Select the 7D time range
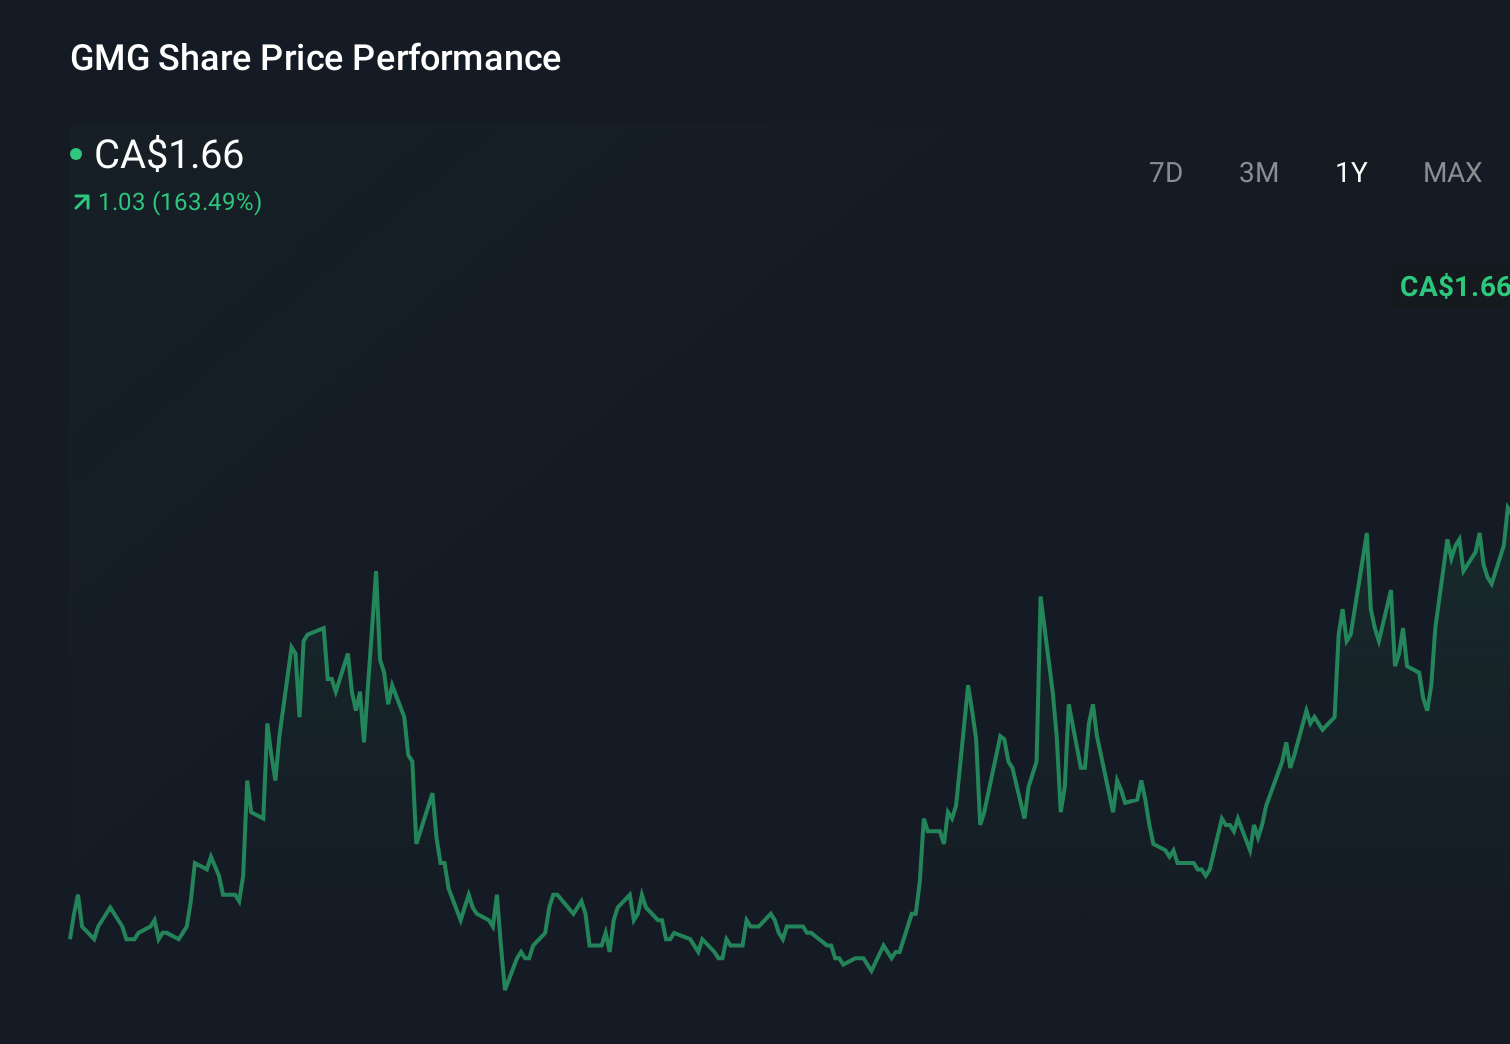This screenshot has width=1510, height=1044. (x=1166, y=172)
